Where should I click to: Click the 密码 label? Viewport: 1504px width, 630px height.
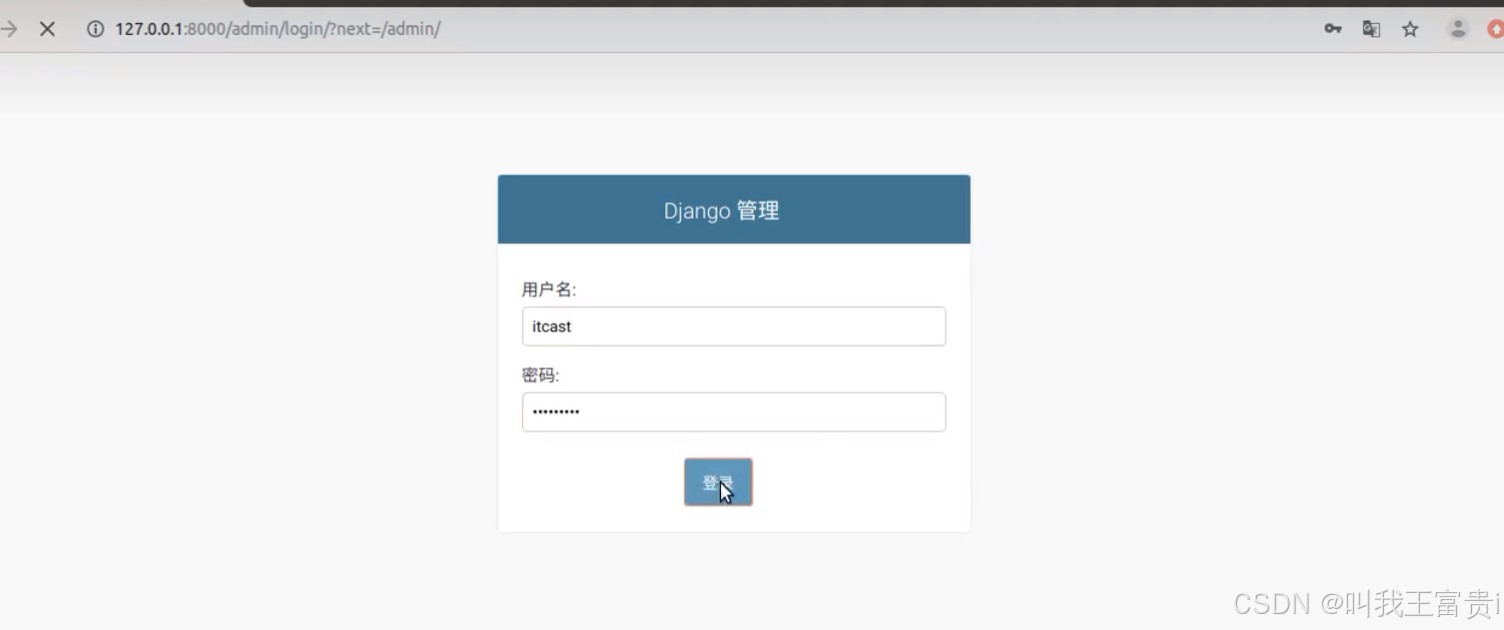[x=541, y=375]
